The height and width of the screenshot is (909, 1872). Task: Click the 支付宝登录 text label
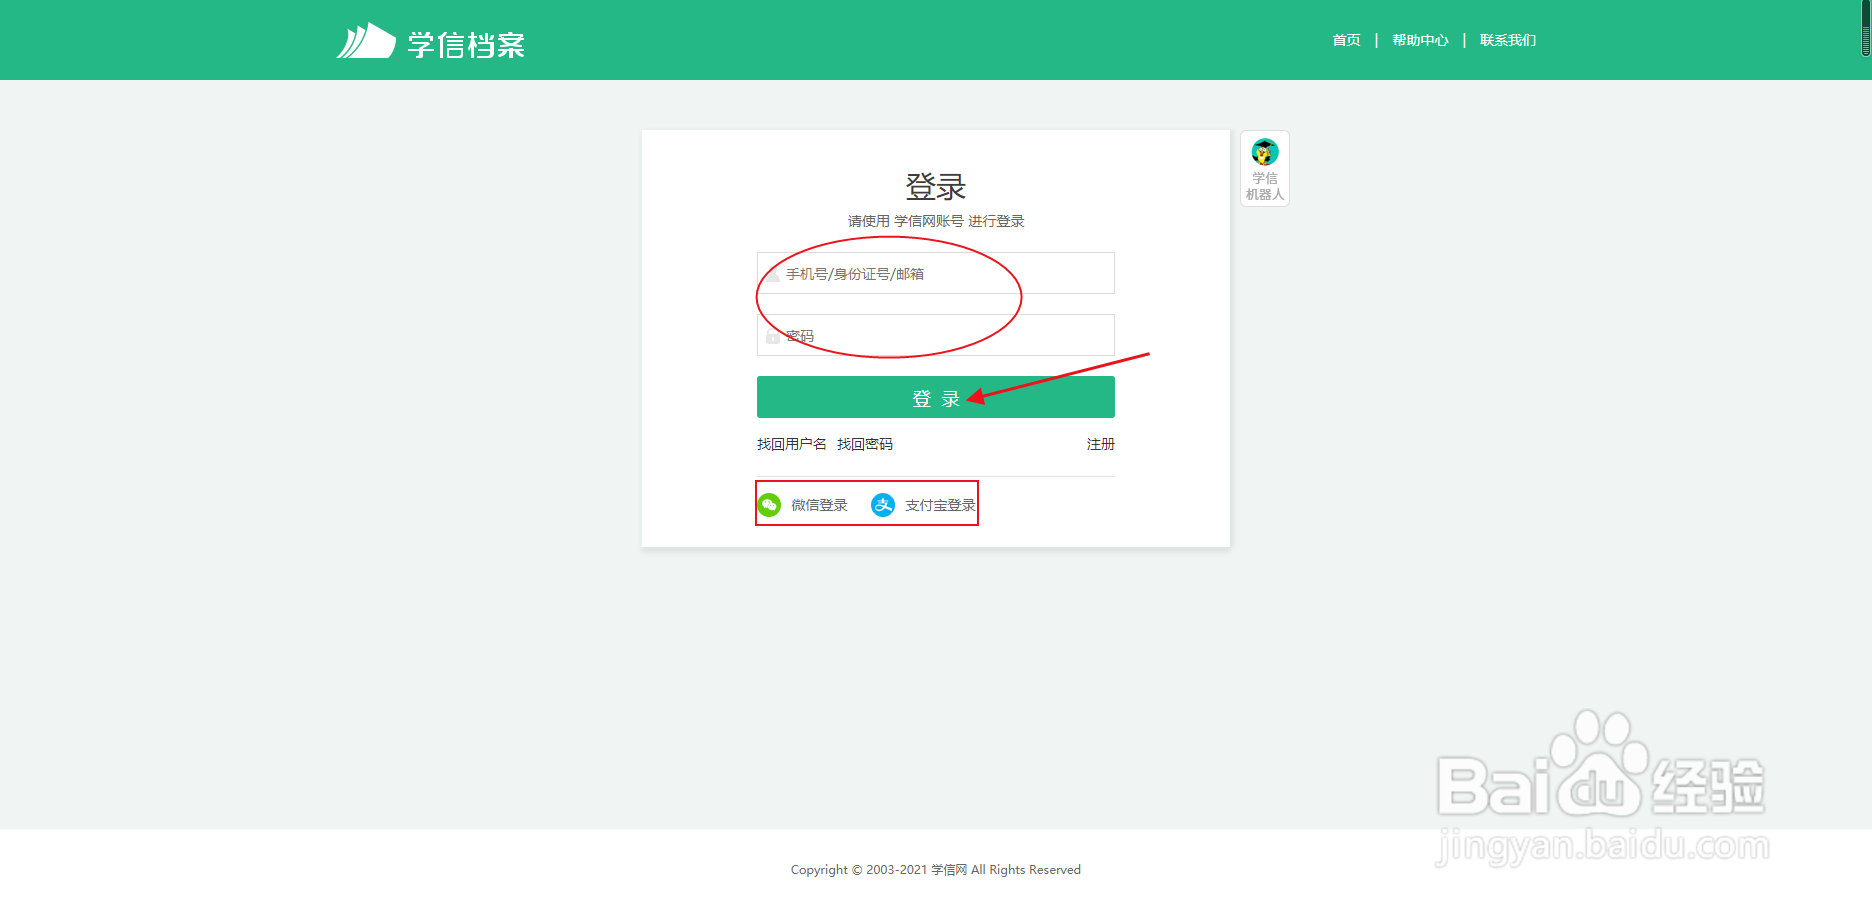tap(940, 505)
